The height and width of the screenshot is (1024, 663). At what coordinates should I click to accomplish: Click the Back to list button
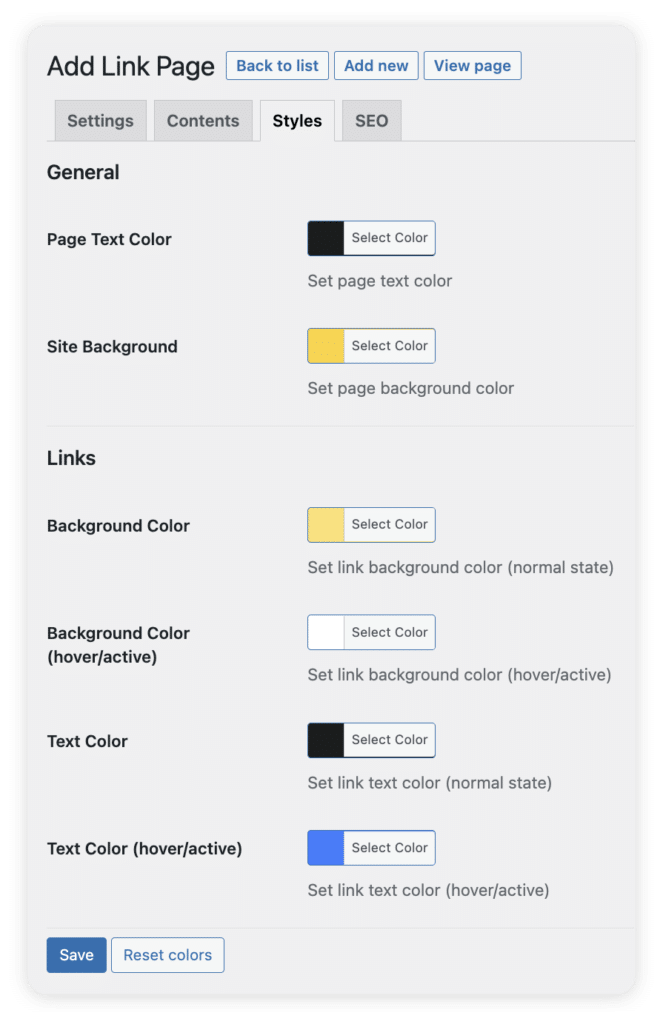[277, 66]
